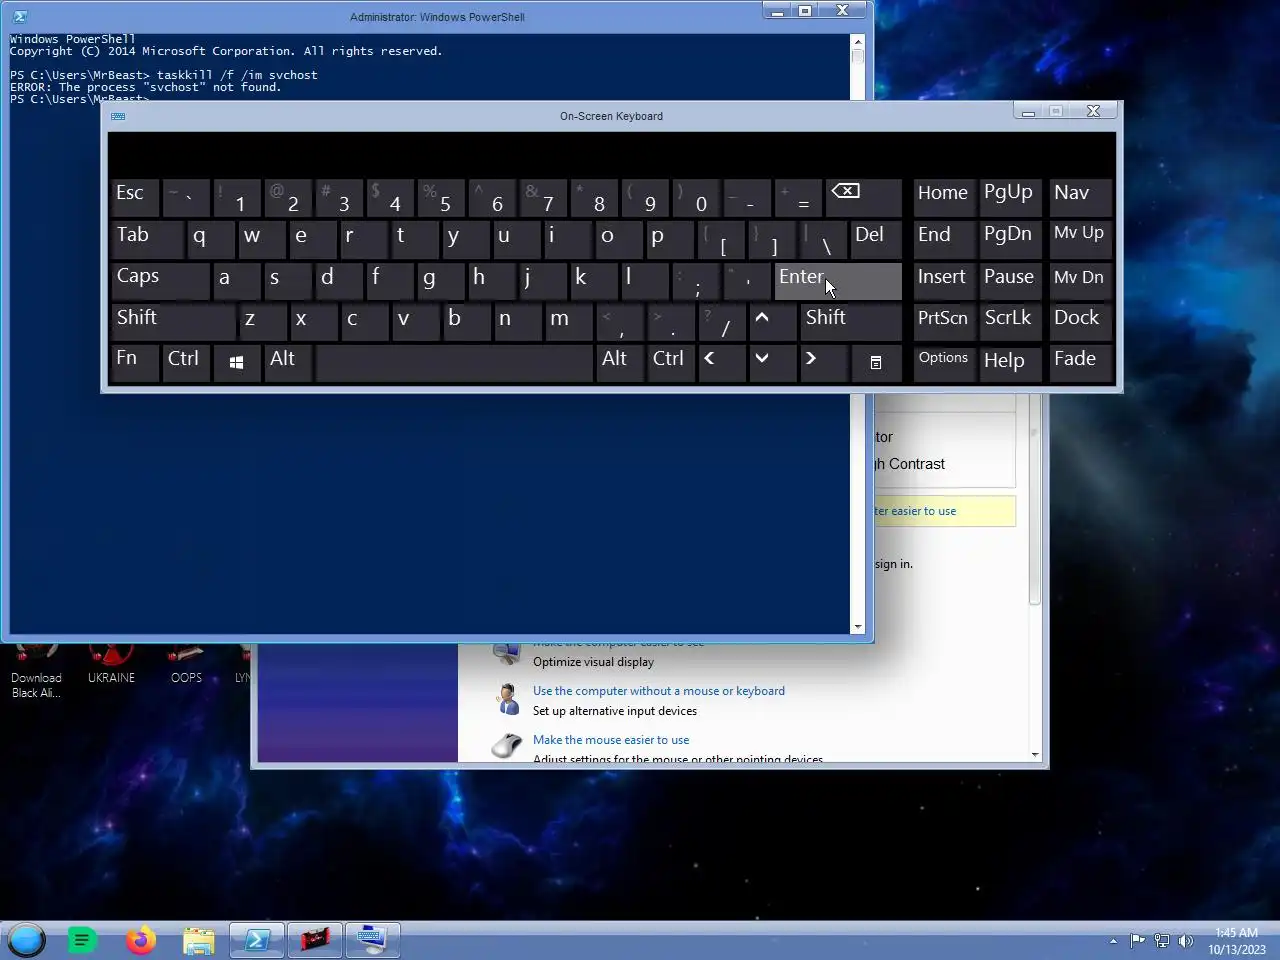The width and height of the screenshot is (1280, 960).
Task: Toggle the ScrLk key
Action: [1011, 322]
